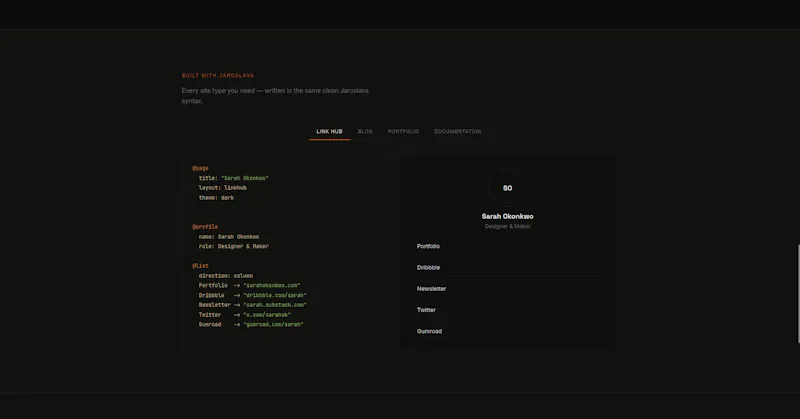Image resolution: width=800 pixels, height=419 pixels.
Task: Click the SO avatar circle
Action: tap(507, 188)
